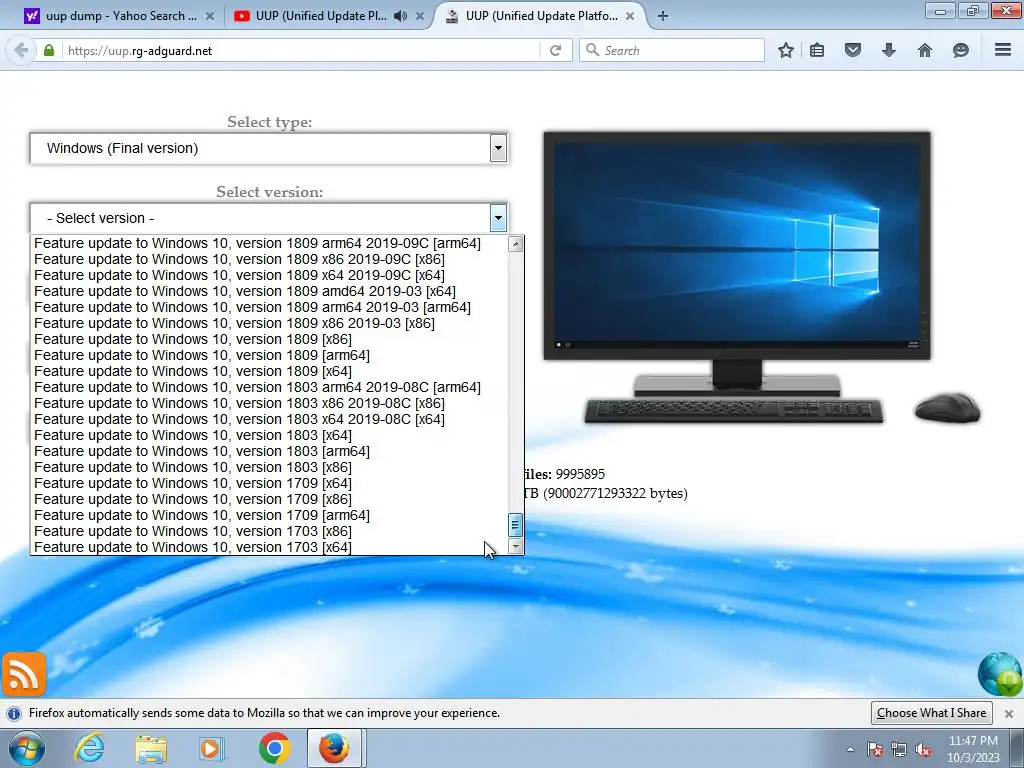Click the Firefox taskbar icon
Viewport: 1024px width, 768px height.
(334, 748)
